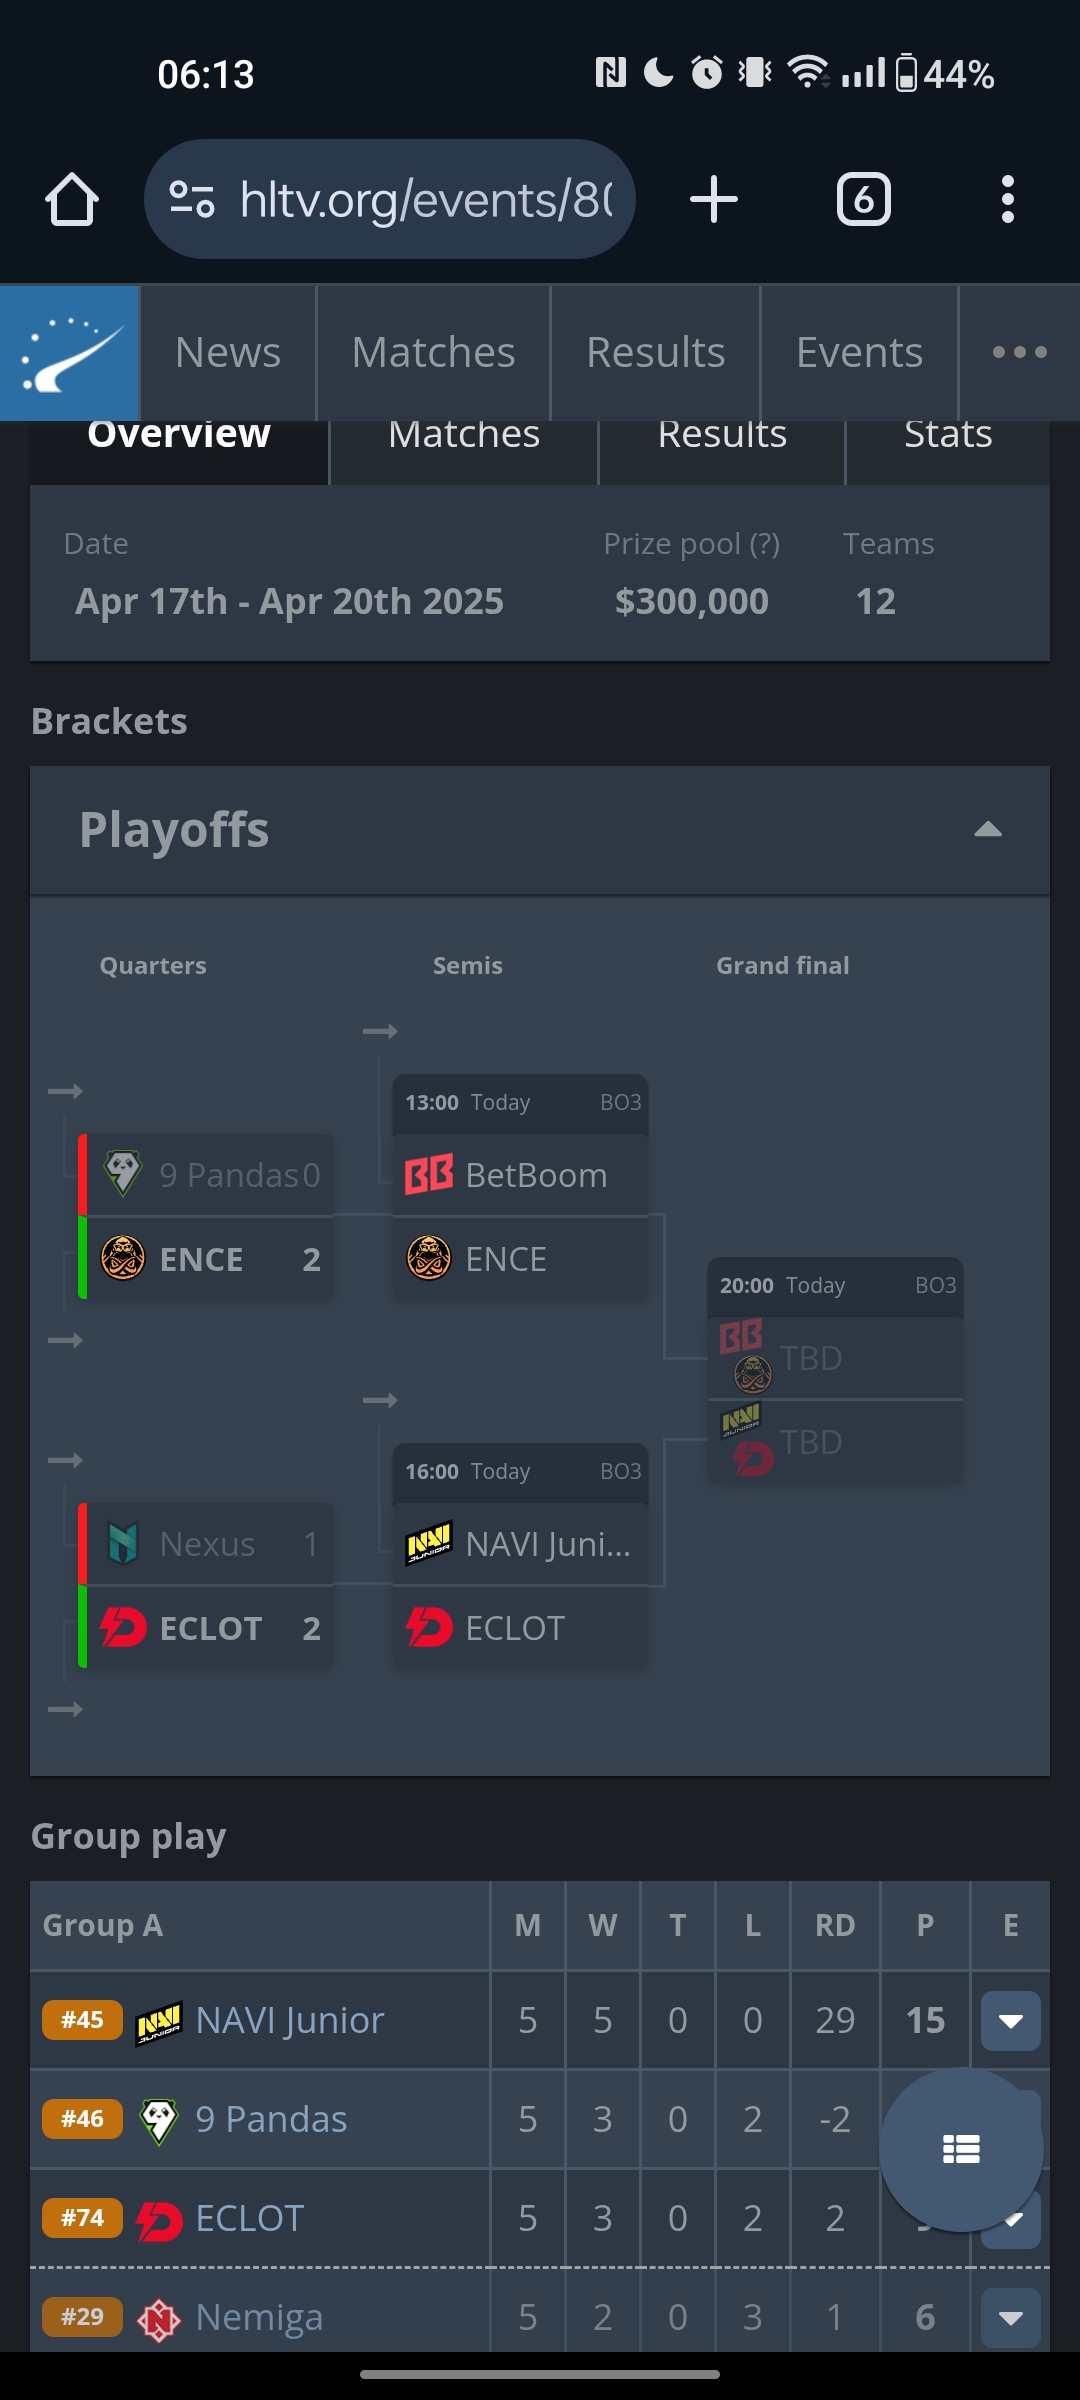The height and width of the screenshot is (2400, 1080).
Task: Expand the Nemiga group row details
Action: (x=1010, y=2317)
